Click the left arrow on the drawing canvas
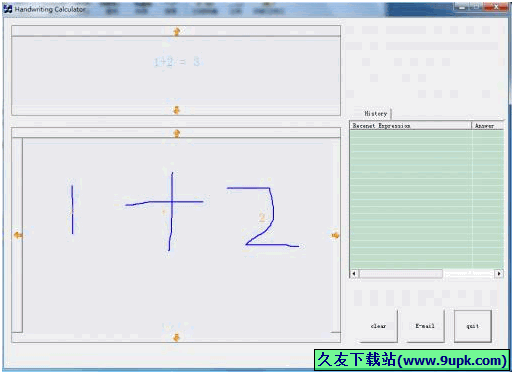Viewport: 513px width, 374px height. (18, 235)
